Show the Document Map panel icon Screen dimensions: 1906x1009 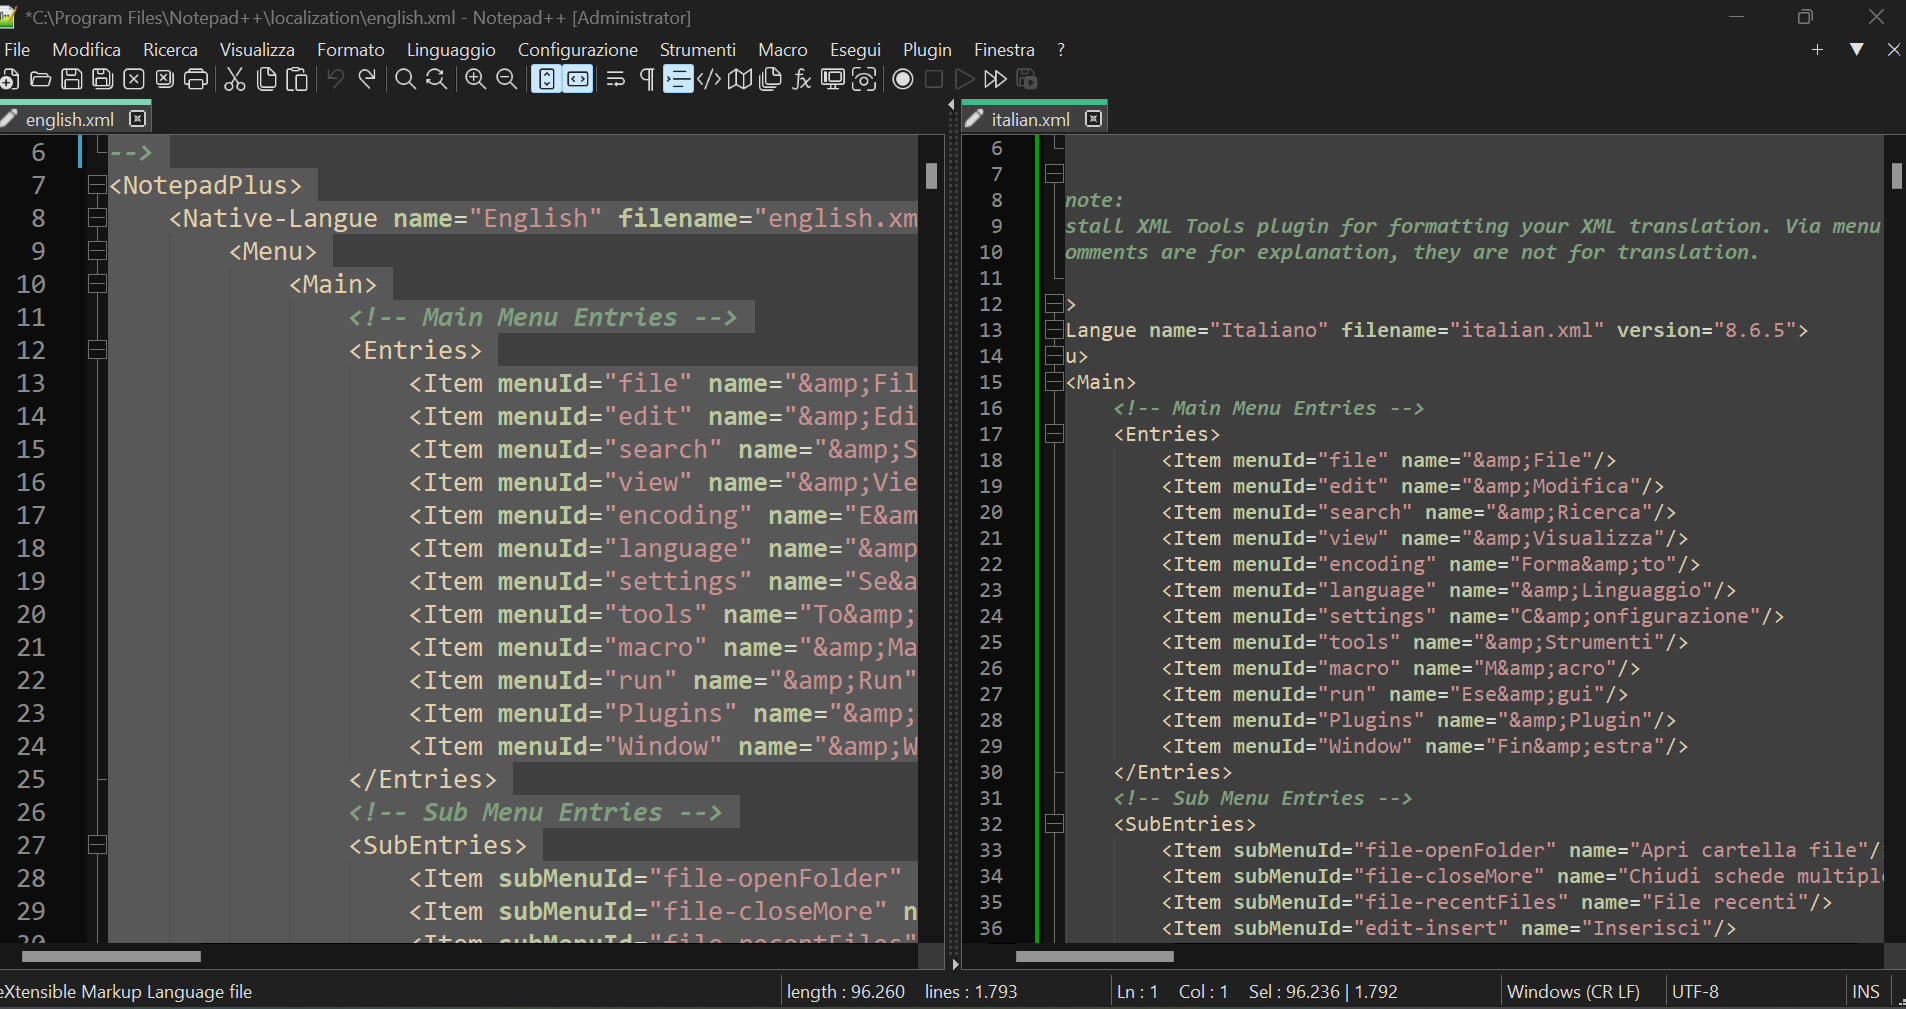click(740, 79)
